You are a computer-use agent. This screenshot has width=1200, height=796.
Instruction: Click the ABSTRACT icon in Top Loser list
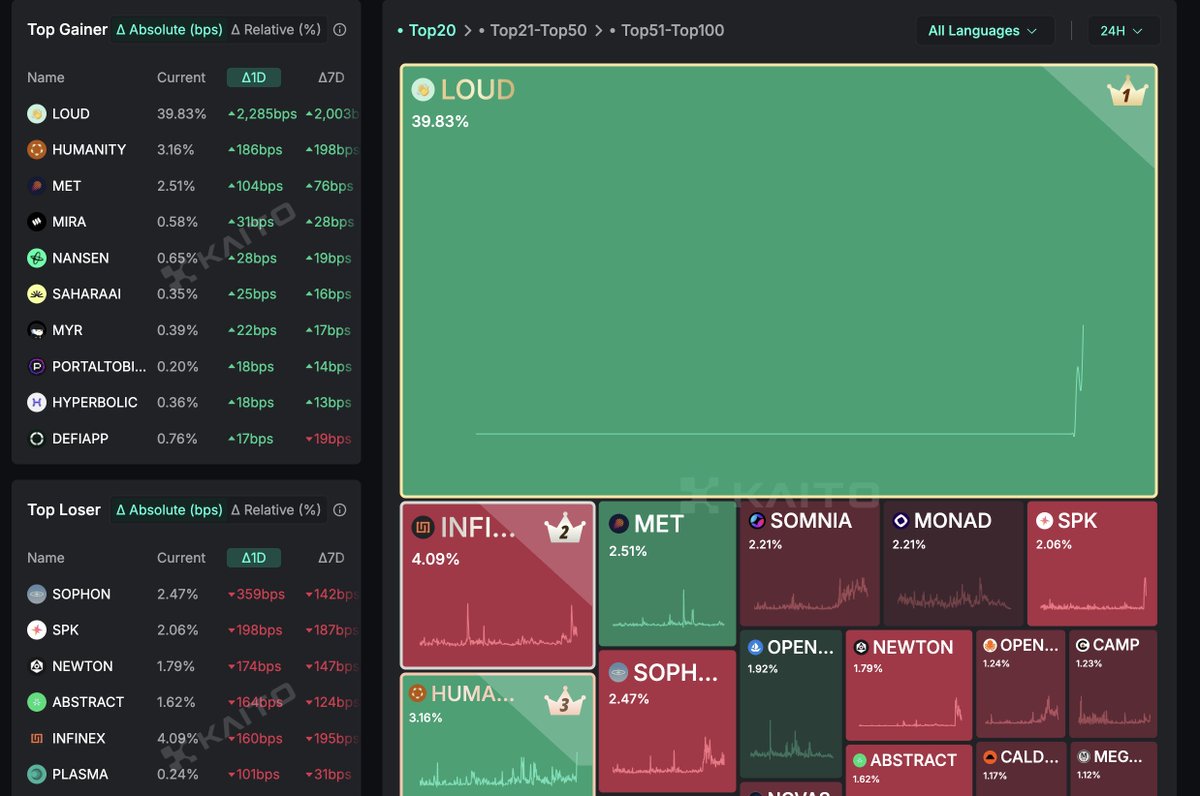click(37, 702)
